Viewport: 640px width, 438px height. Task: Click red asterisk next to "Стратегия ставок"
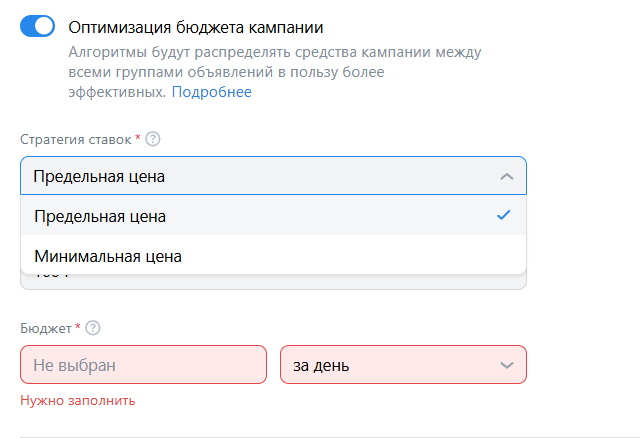click(138, 138)
